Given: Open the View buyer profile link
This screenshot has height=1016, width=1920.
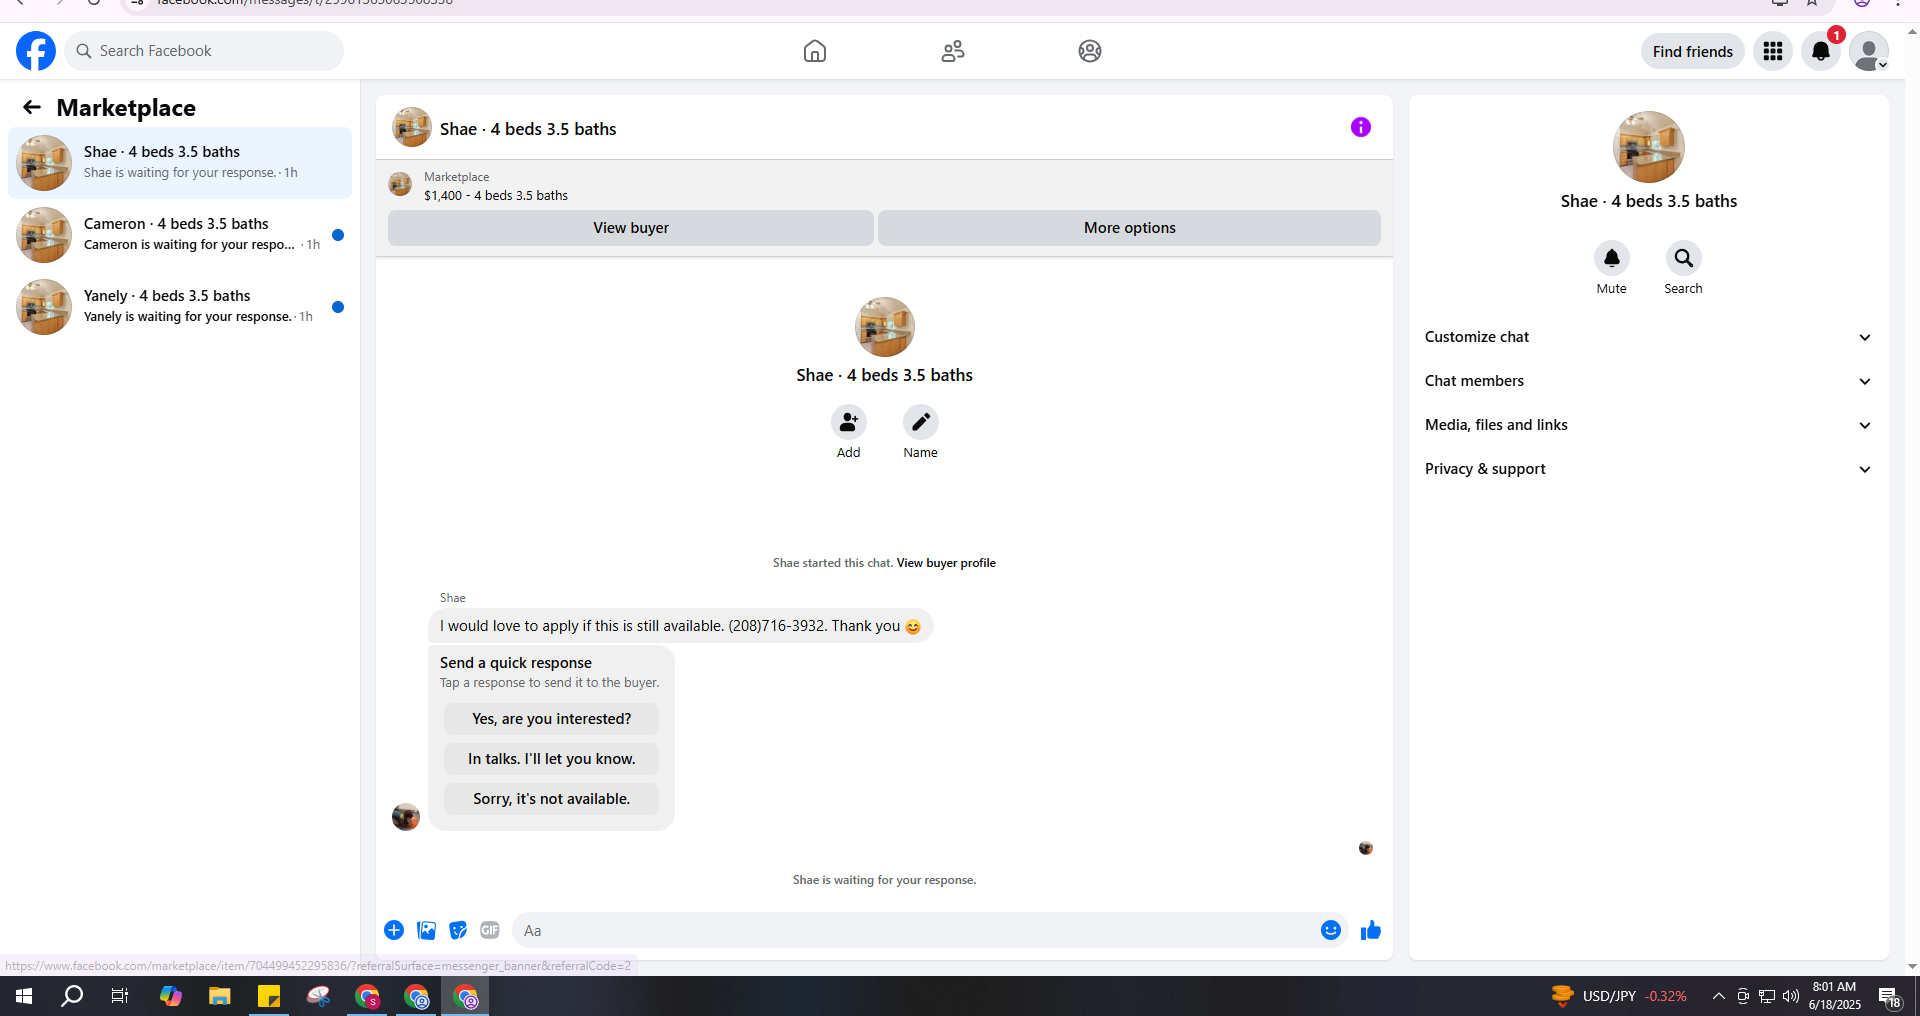Looking at the screenshot, I should click(x=946, y=563).
